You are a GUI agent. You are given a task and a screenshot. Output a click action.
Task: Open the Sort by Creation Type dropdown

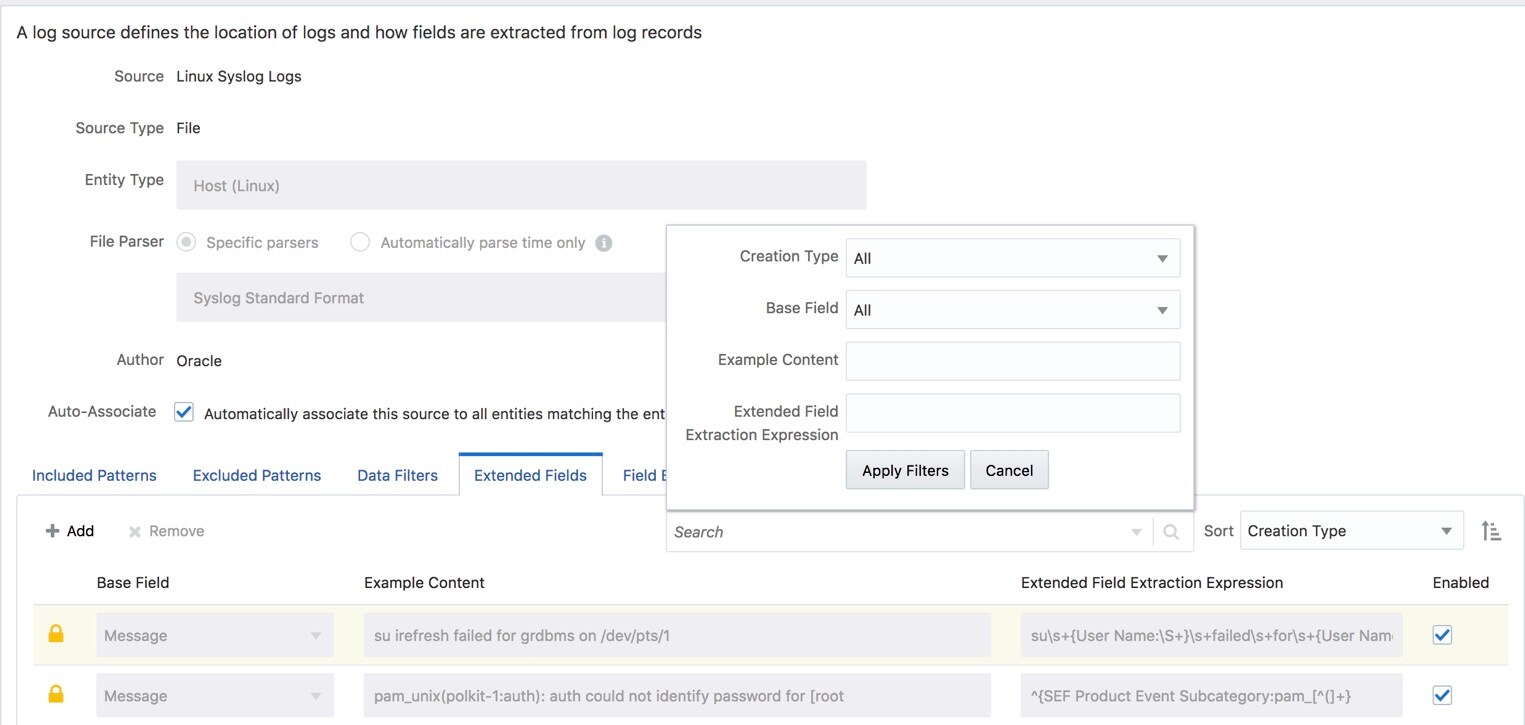(1351, 531)
